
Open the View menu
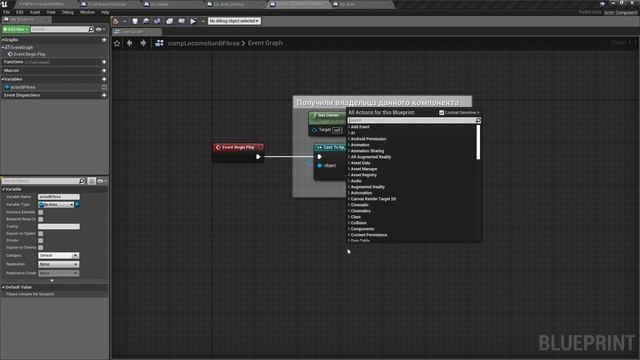click(51, 12)
